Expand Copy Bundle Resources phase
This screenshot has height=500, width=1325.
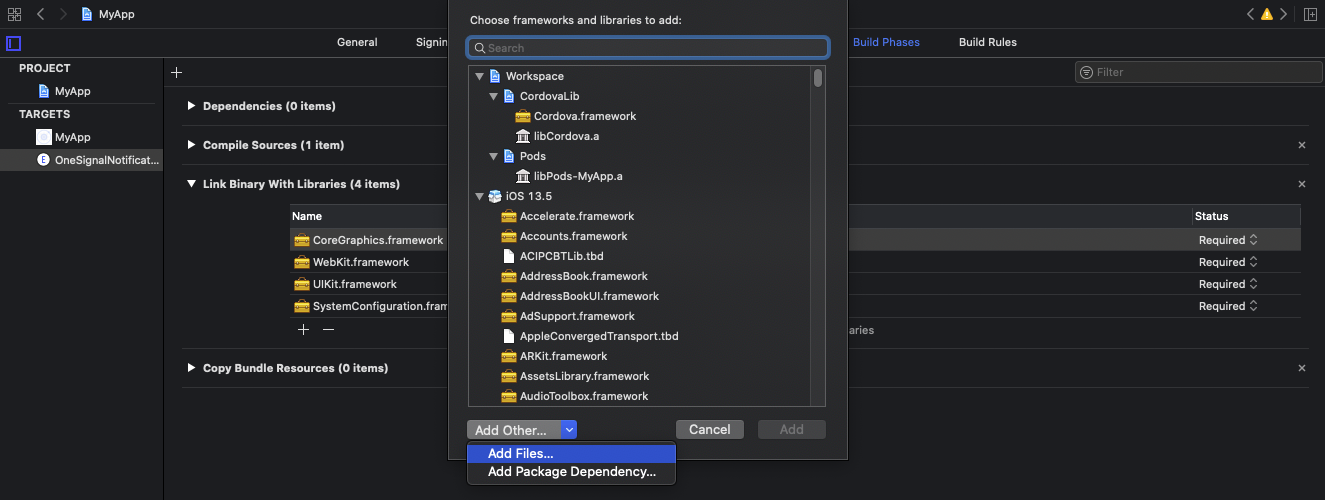pyautogui.click(x=192, y=368)
